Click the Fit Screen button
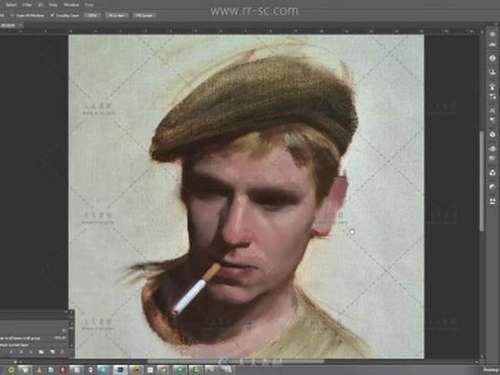 click(116, 15)
